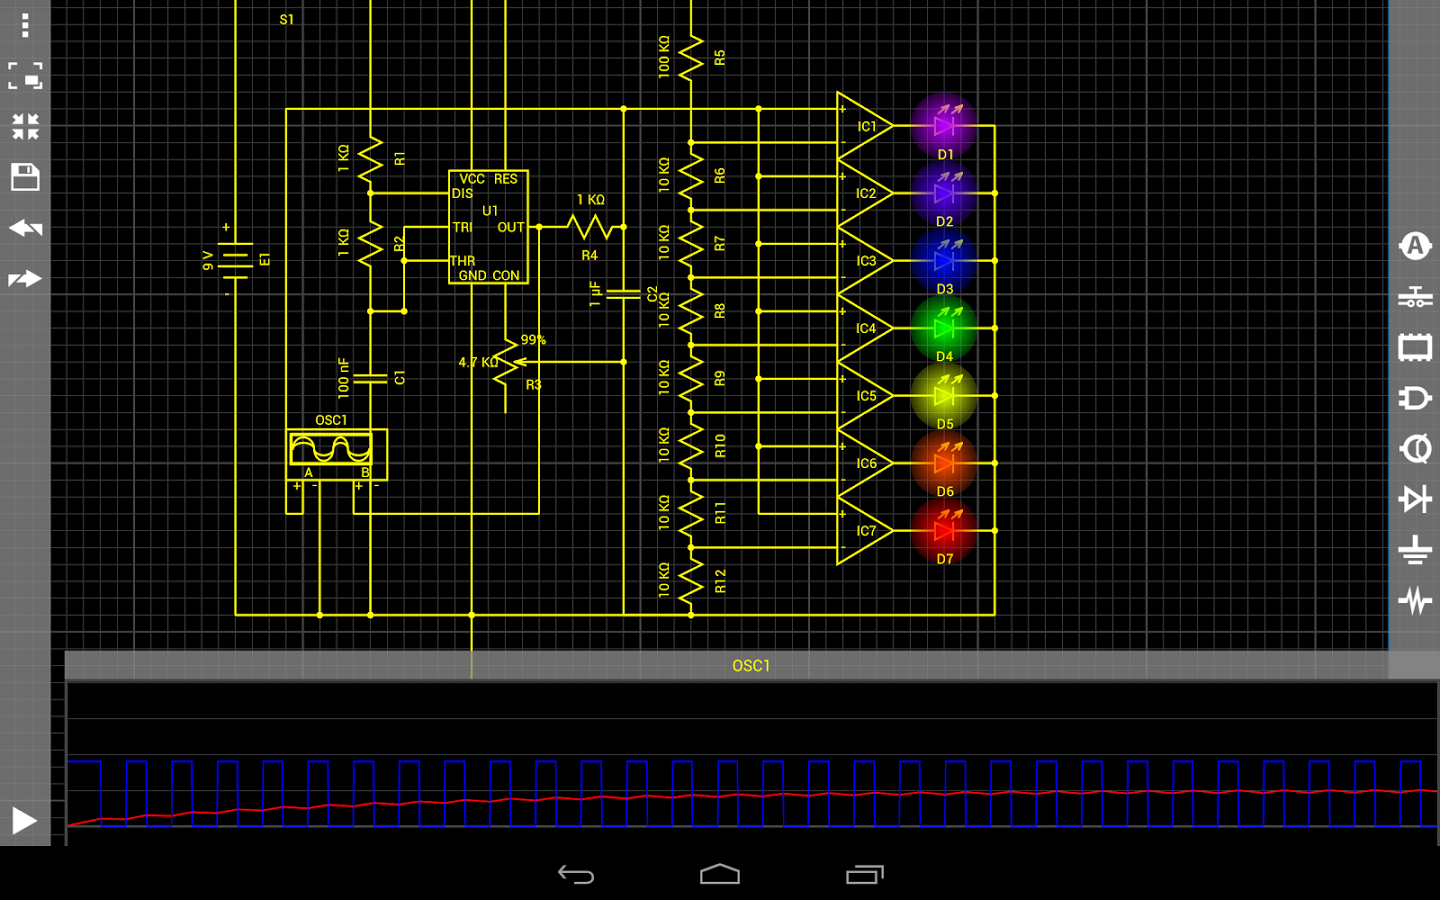The image size is (1440, 900).
Task: Select the U1 timer chip
Action: pyautogui.click(x=488, y=227)
